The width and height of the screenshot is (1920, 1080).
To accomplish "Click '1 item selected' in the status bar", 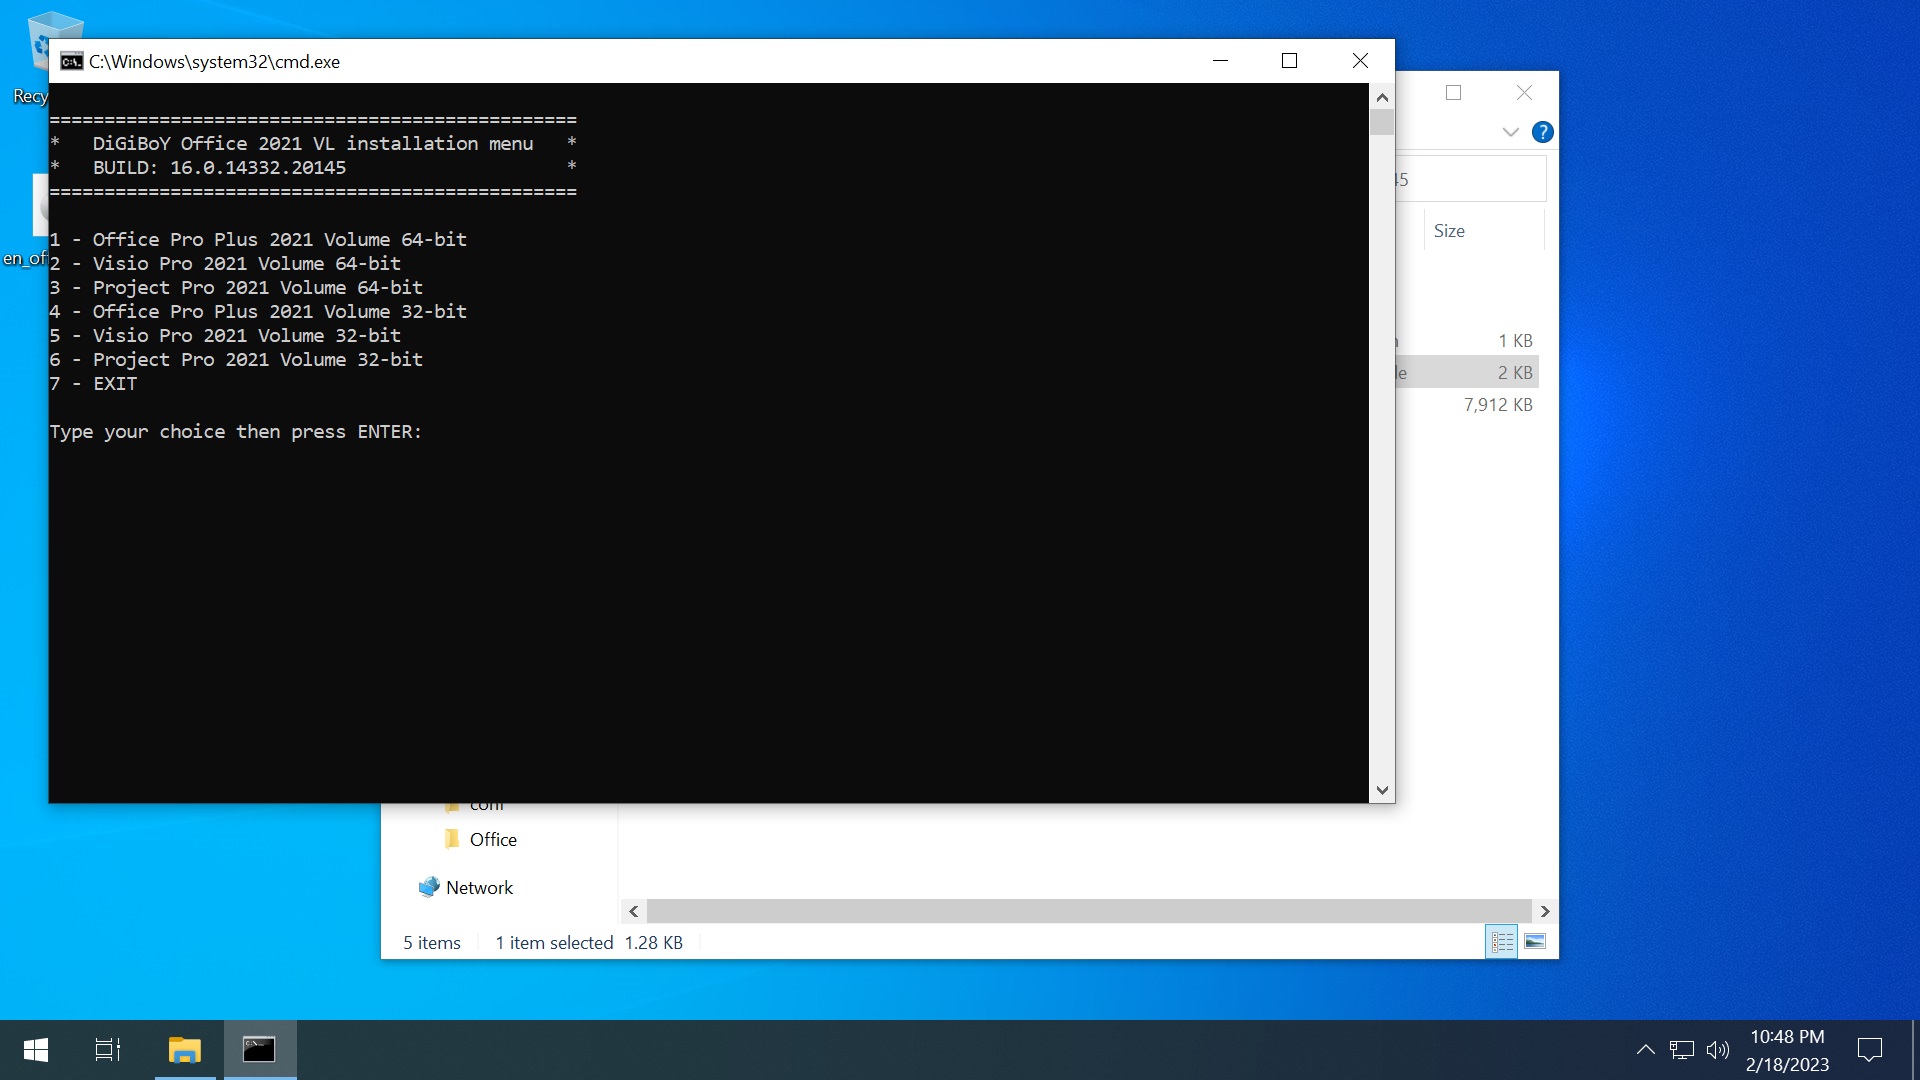I will click(x=554, y=943).
